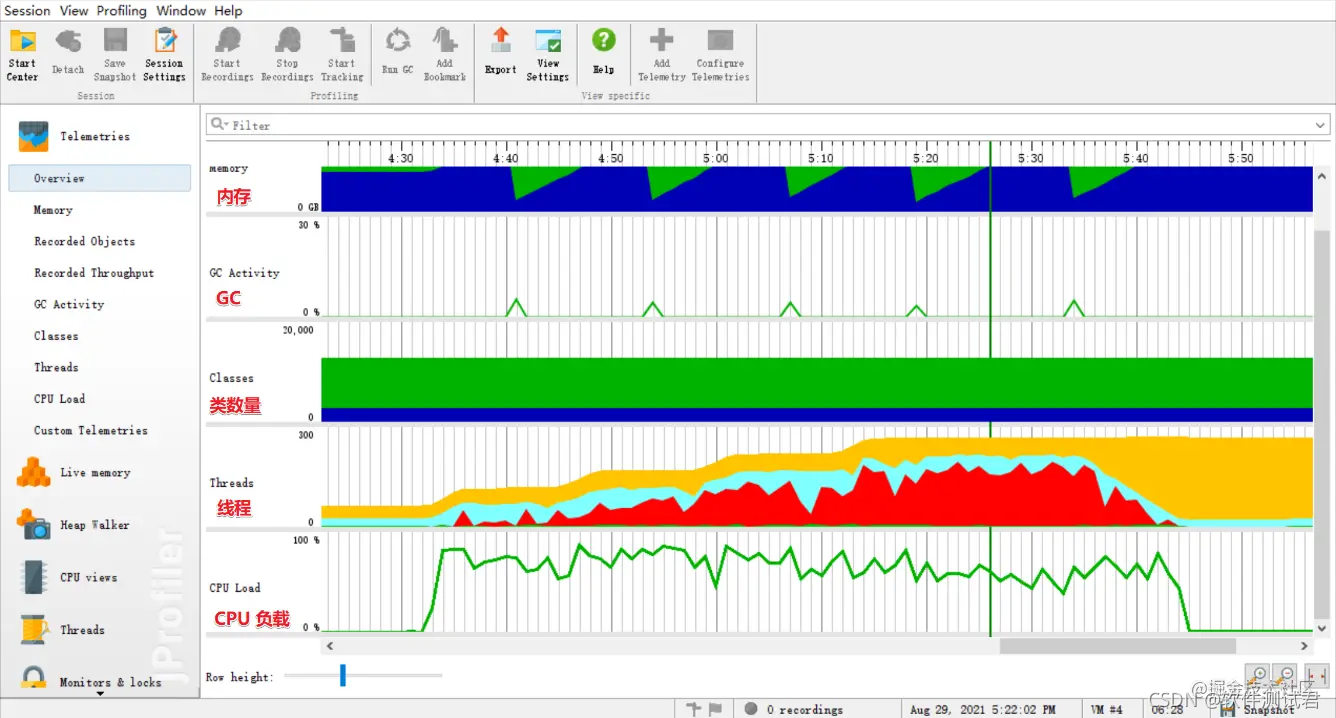Viewport: 1336px width, 718px height.
Task: Click the '0 recordings' status text
Action: click(x=804, y=709)
